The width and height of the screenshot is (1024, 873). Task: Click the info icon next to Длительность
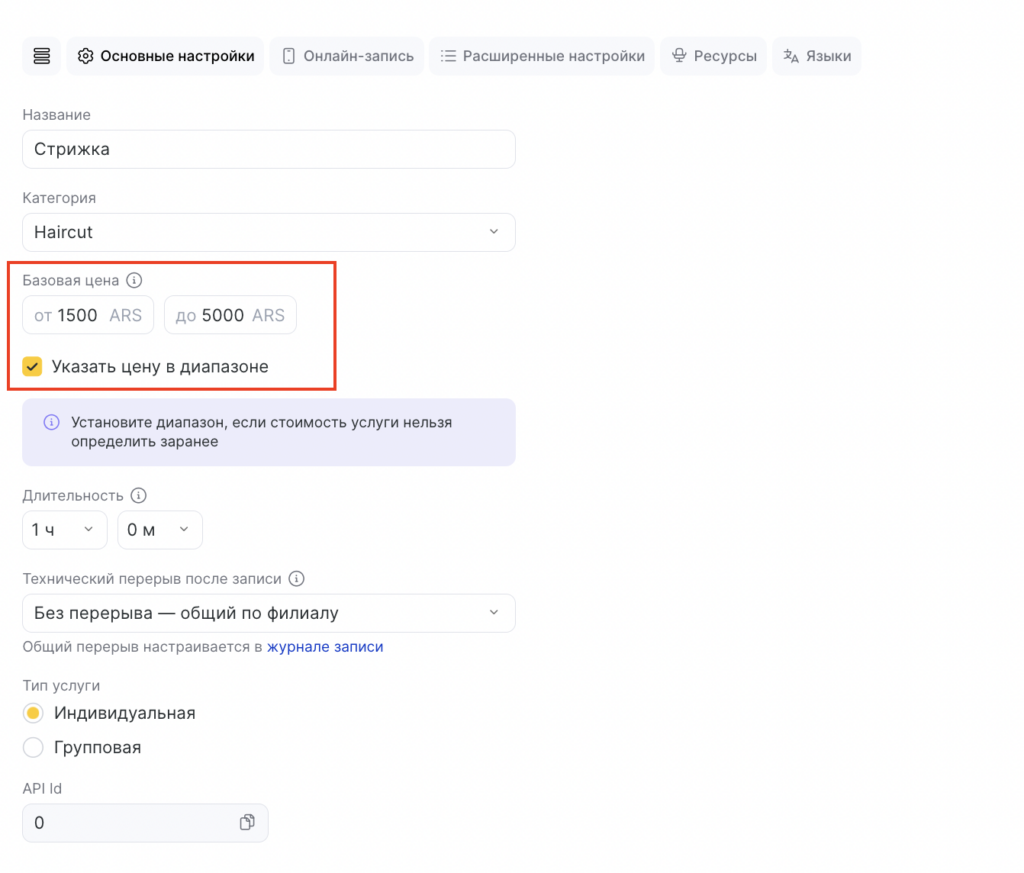coord(139,495)
